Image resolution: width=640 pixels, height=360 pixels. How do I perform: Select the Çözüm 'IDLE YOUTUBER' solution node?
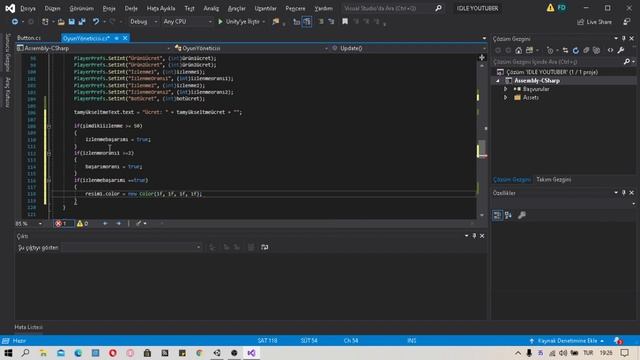[552, 72]
